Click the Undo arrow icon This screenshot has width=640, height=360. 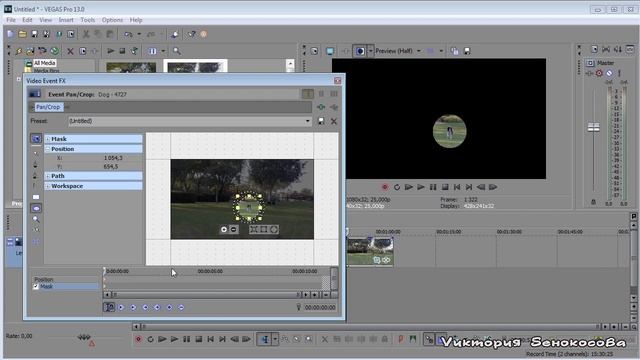coord(128,34)
